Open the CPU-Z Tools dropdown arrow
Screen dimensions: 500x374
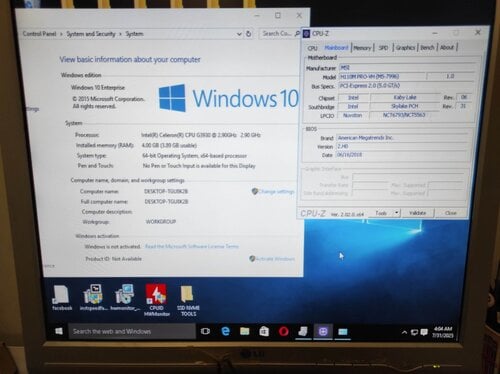(397, 212)
